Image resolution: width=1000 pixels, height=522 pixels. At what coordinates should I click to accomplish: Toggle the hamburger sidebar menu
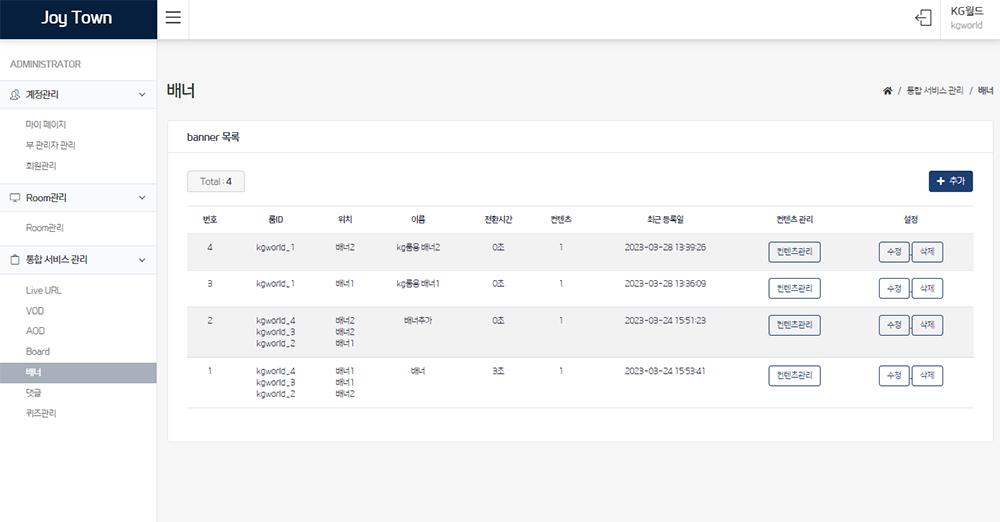173,19
